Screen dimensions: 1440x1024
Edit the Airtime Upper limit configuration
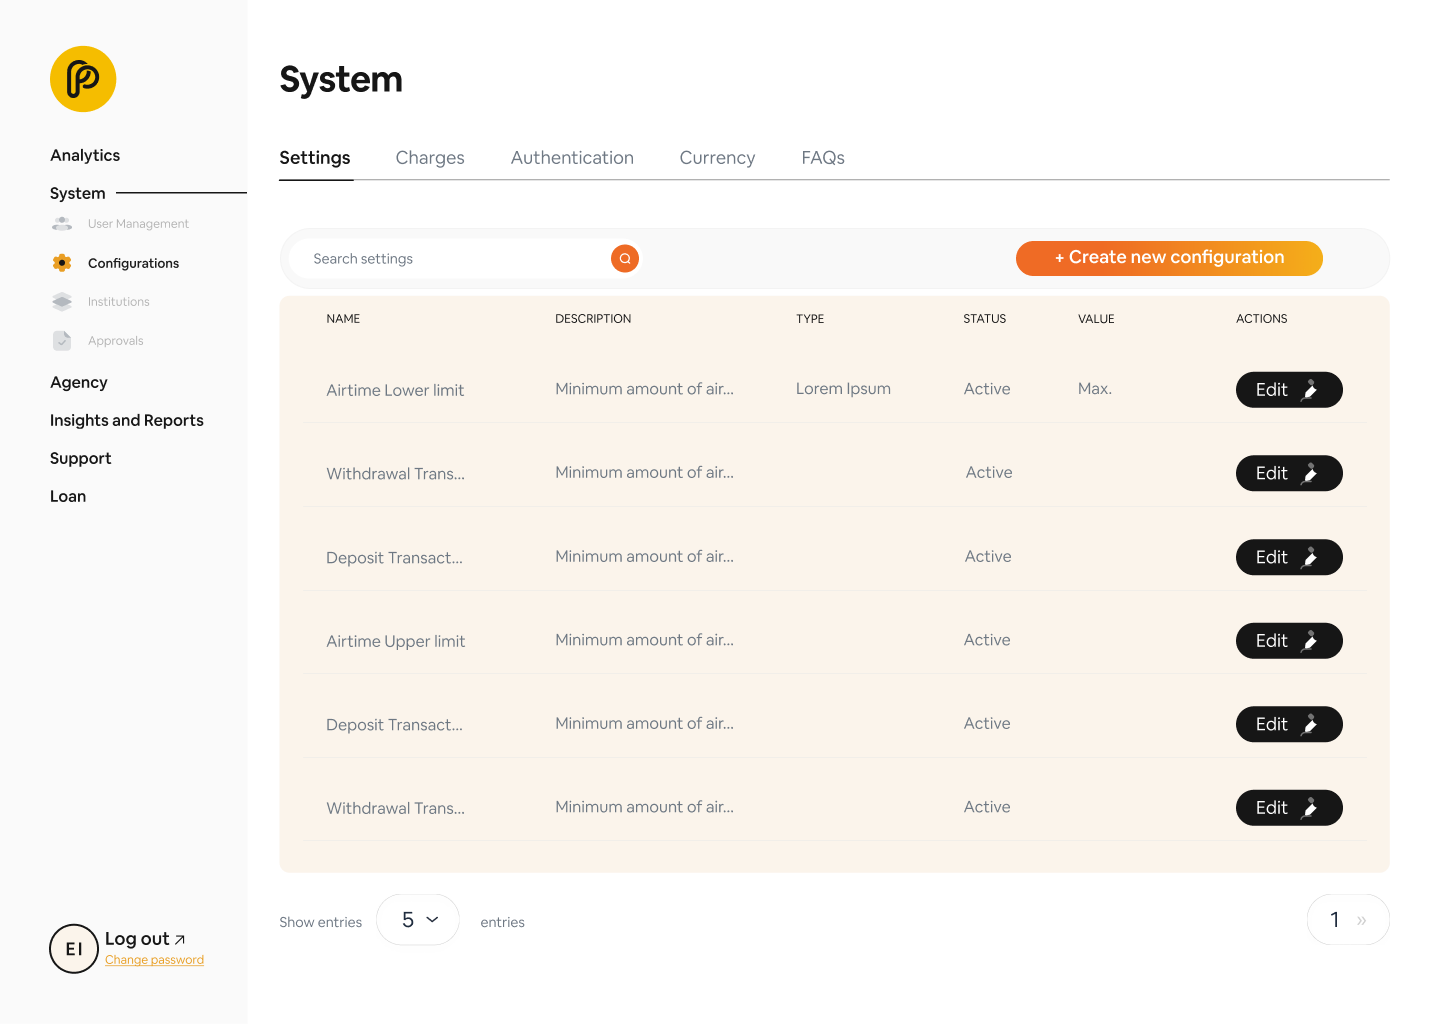point(1289,641)
